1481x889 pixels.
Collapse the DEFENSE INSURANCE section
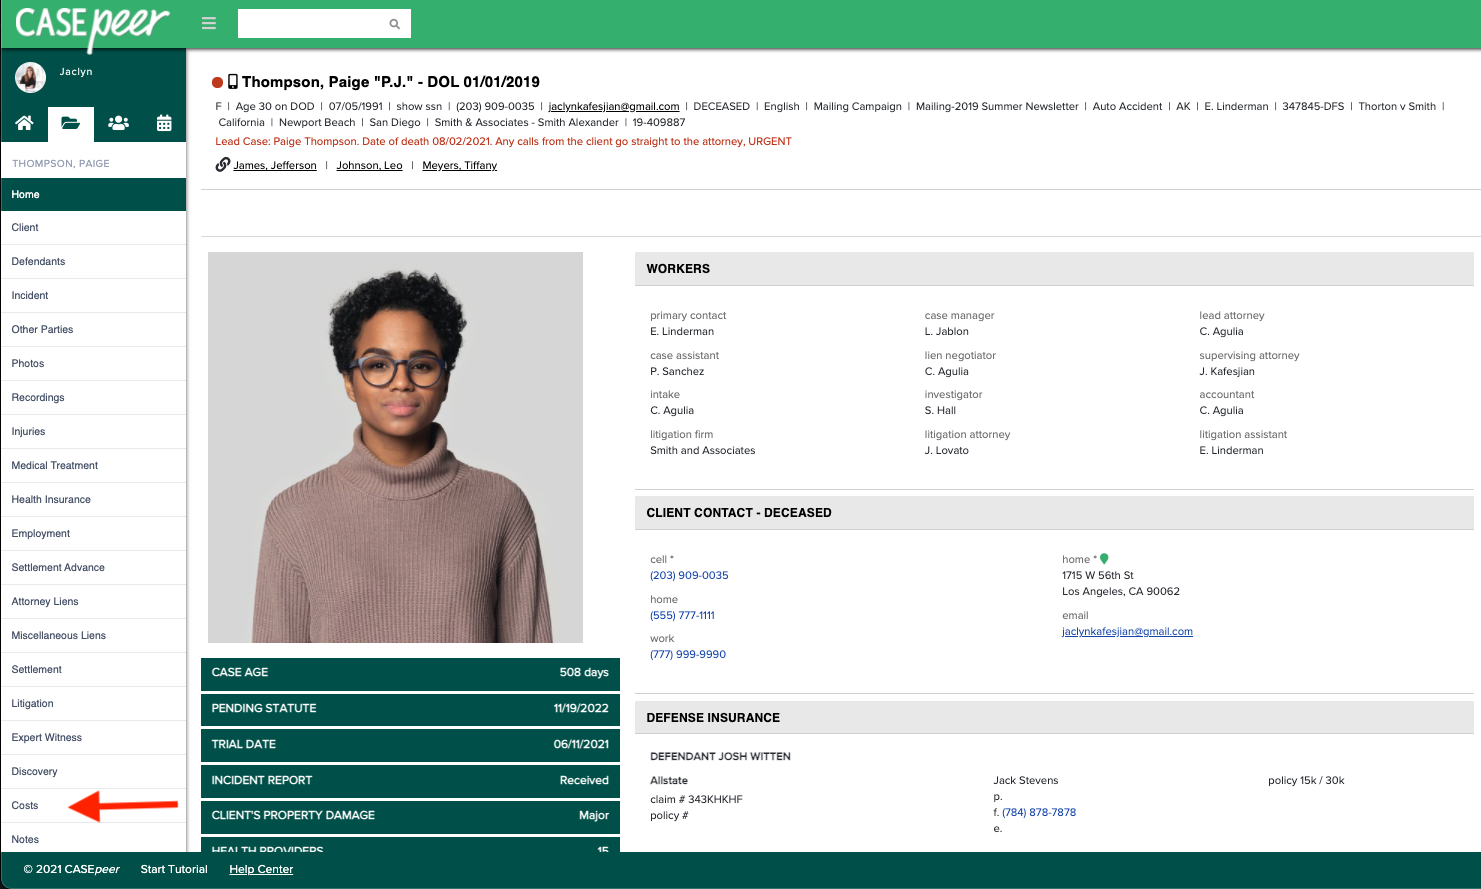click(1054, 717)
